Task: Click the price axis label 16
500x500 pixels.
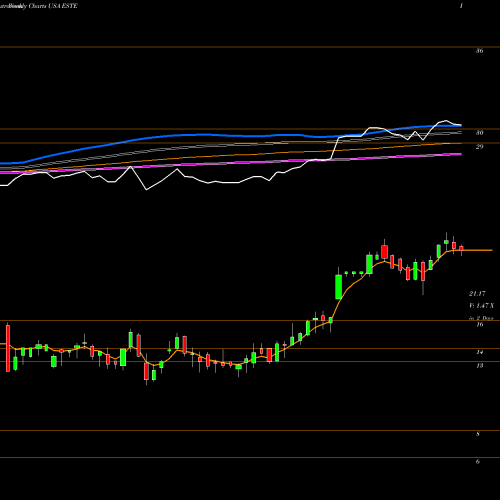Action: [x=479, y=324]
